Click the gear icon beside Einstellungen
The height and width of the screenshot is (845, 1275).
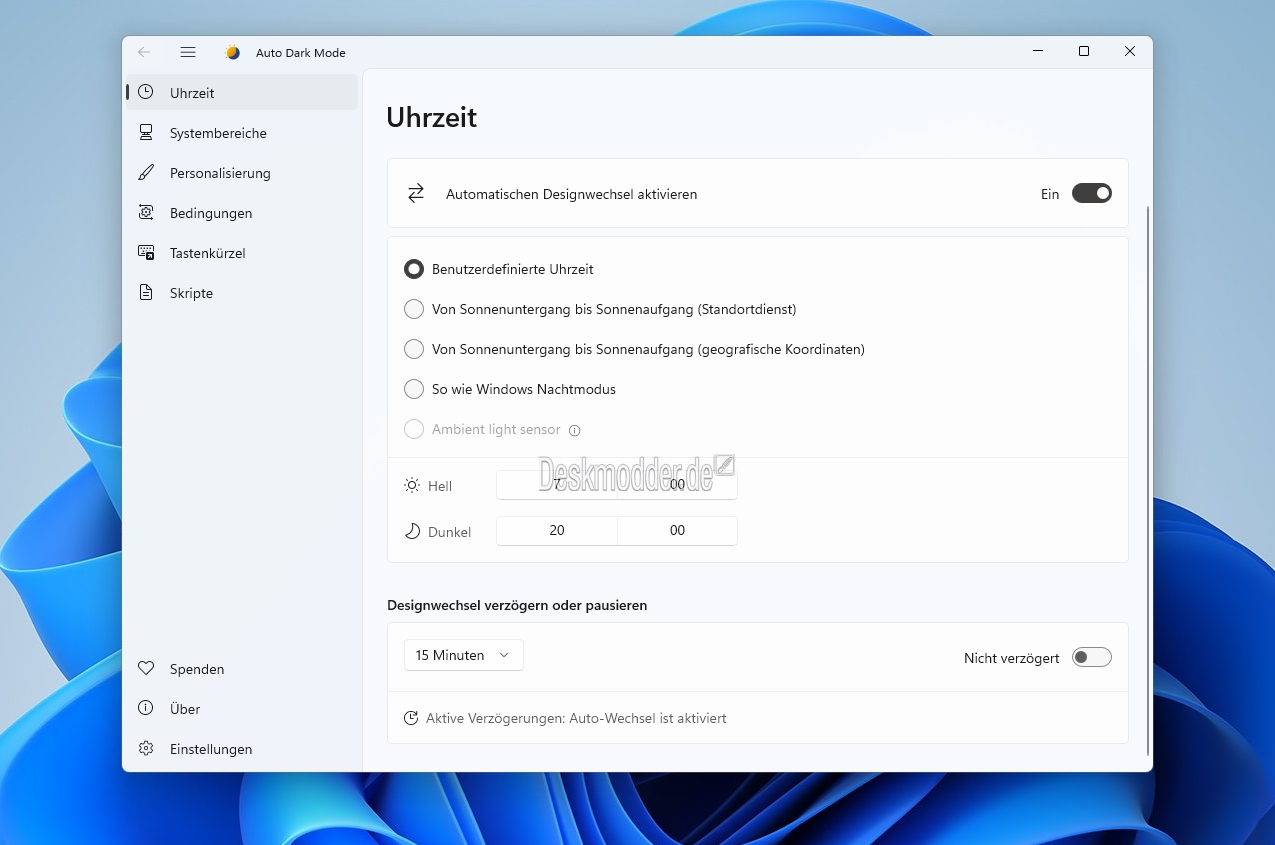tap(146, 748)
